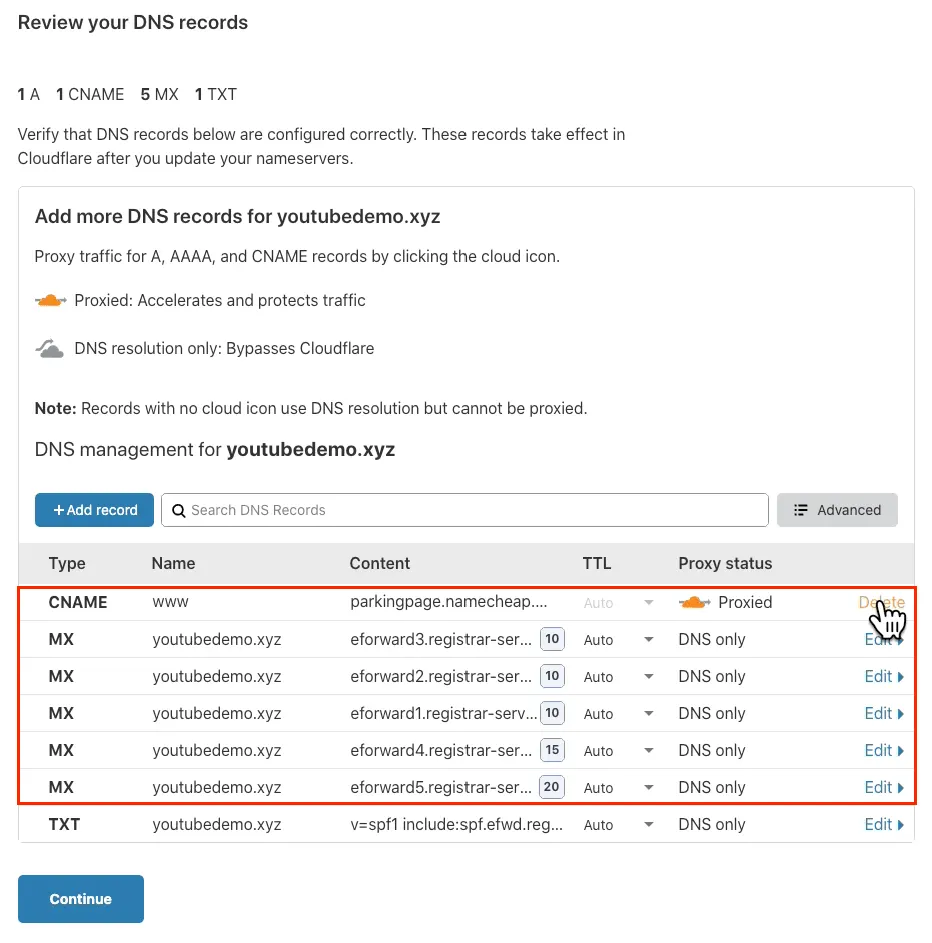Screen dimensions: 932x943
Task: Open TTL dropdown for the TXT row
Action: (648, 825)
